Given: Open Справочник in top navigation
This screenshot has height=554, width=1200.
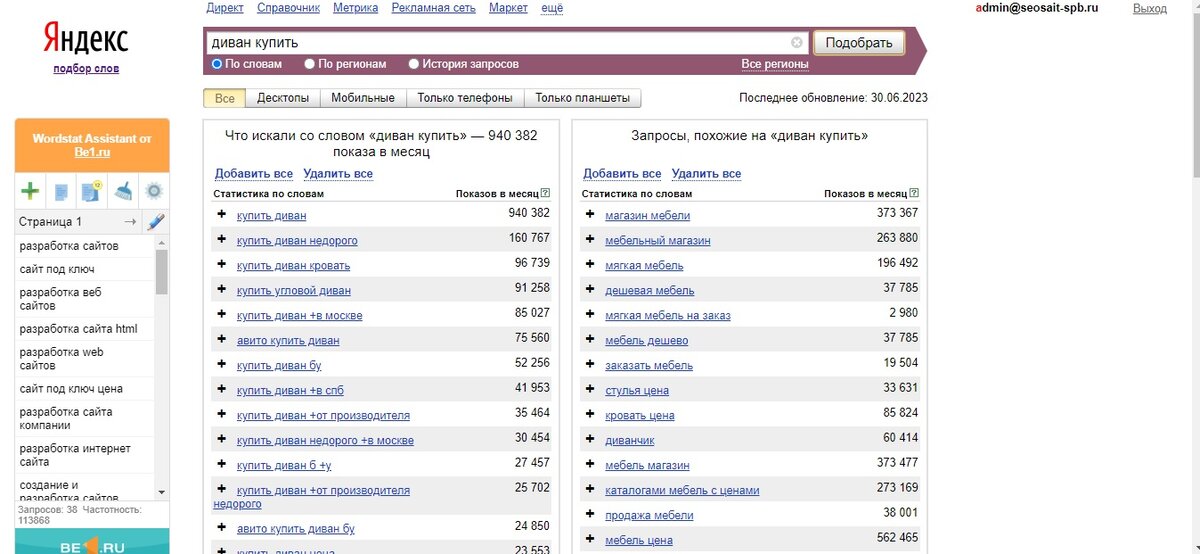Looking at the screenshot, I should click(x=289, y=8).
